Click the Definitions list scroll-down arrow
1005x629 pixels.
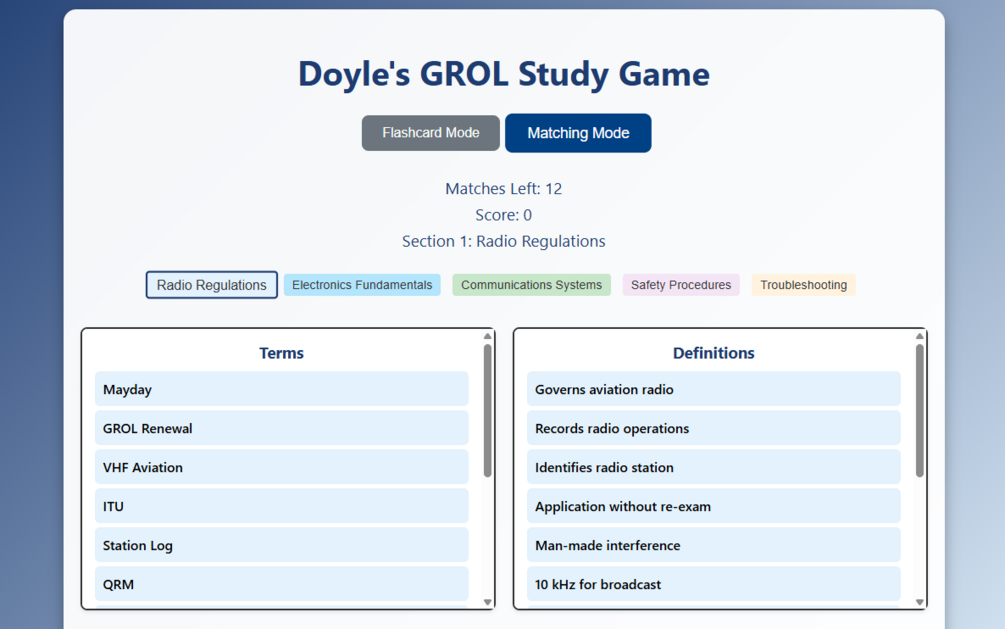tap(920, 602)
